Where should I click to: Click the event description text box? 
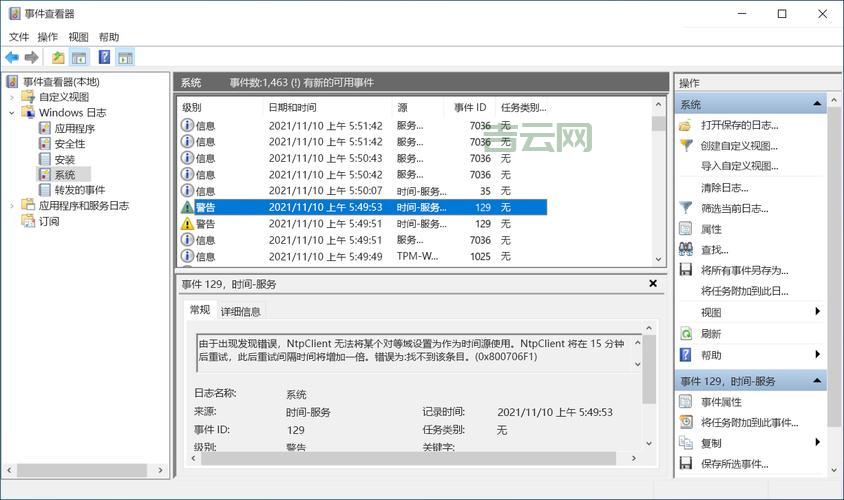point(416,351)
